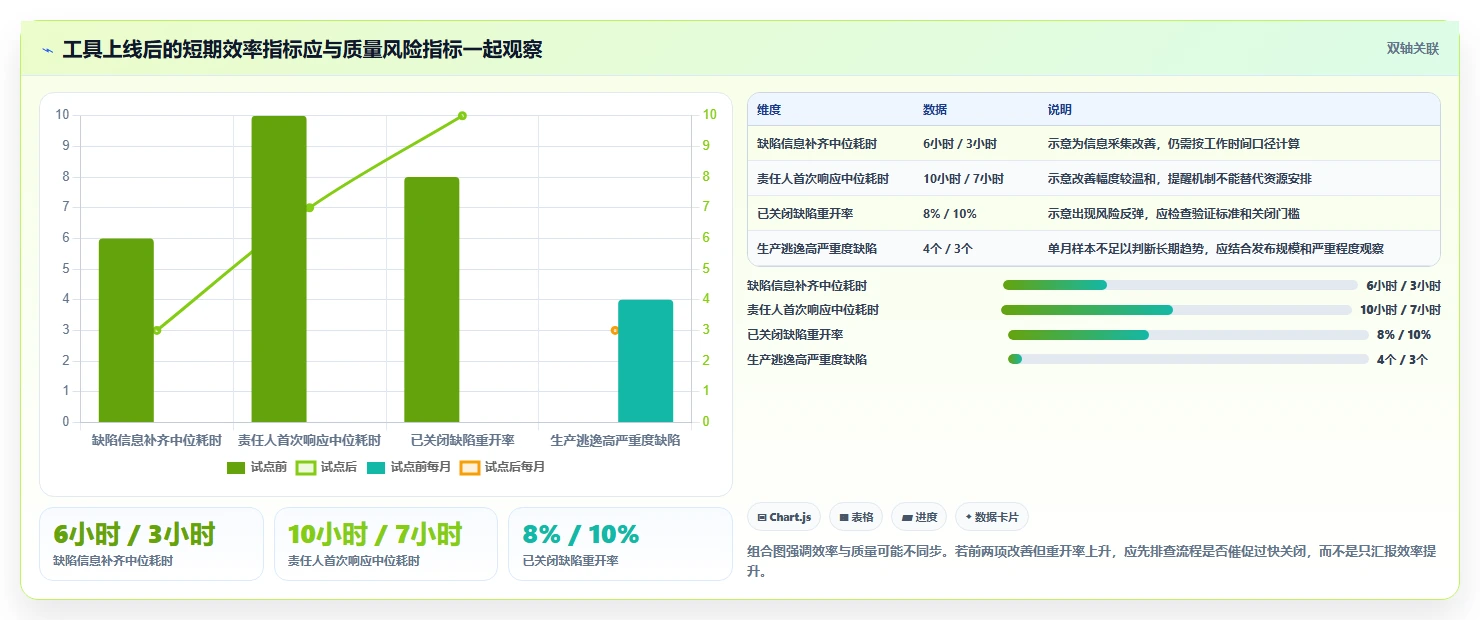Click the 10小时 / 7小时 data card
The image size is (1480, 620).
click(385, 544)
